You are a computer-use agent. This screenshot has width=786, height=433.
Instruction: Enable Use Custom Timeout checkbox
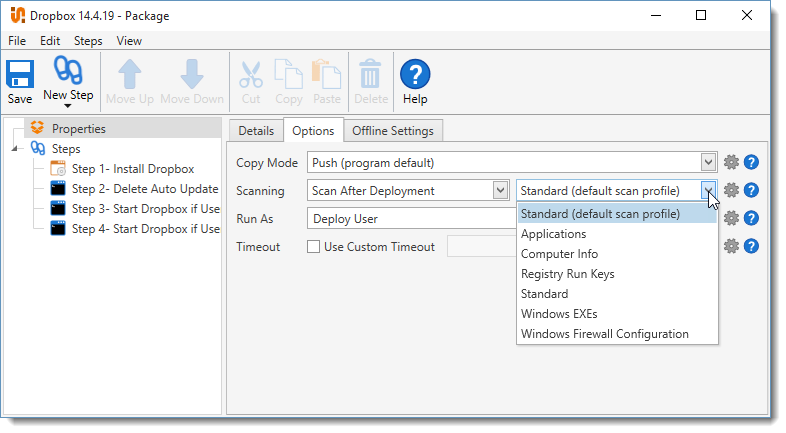pos(314,247)
